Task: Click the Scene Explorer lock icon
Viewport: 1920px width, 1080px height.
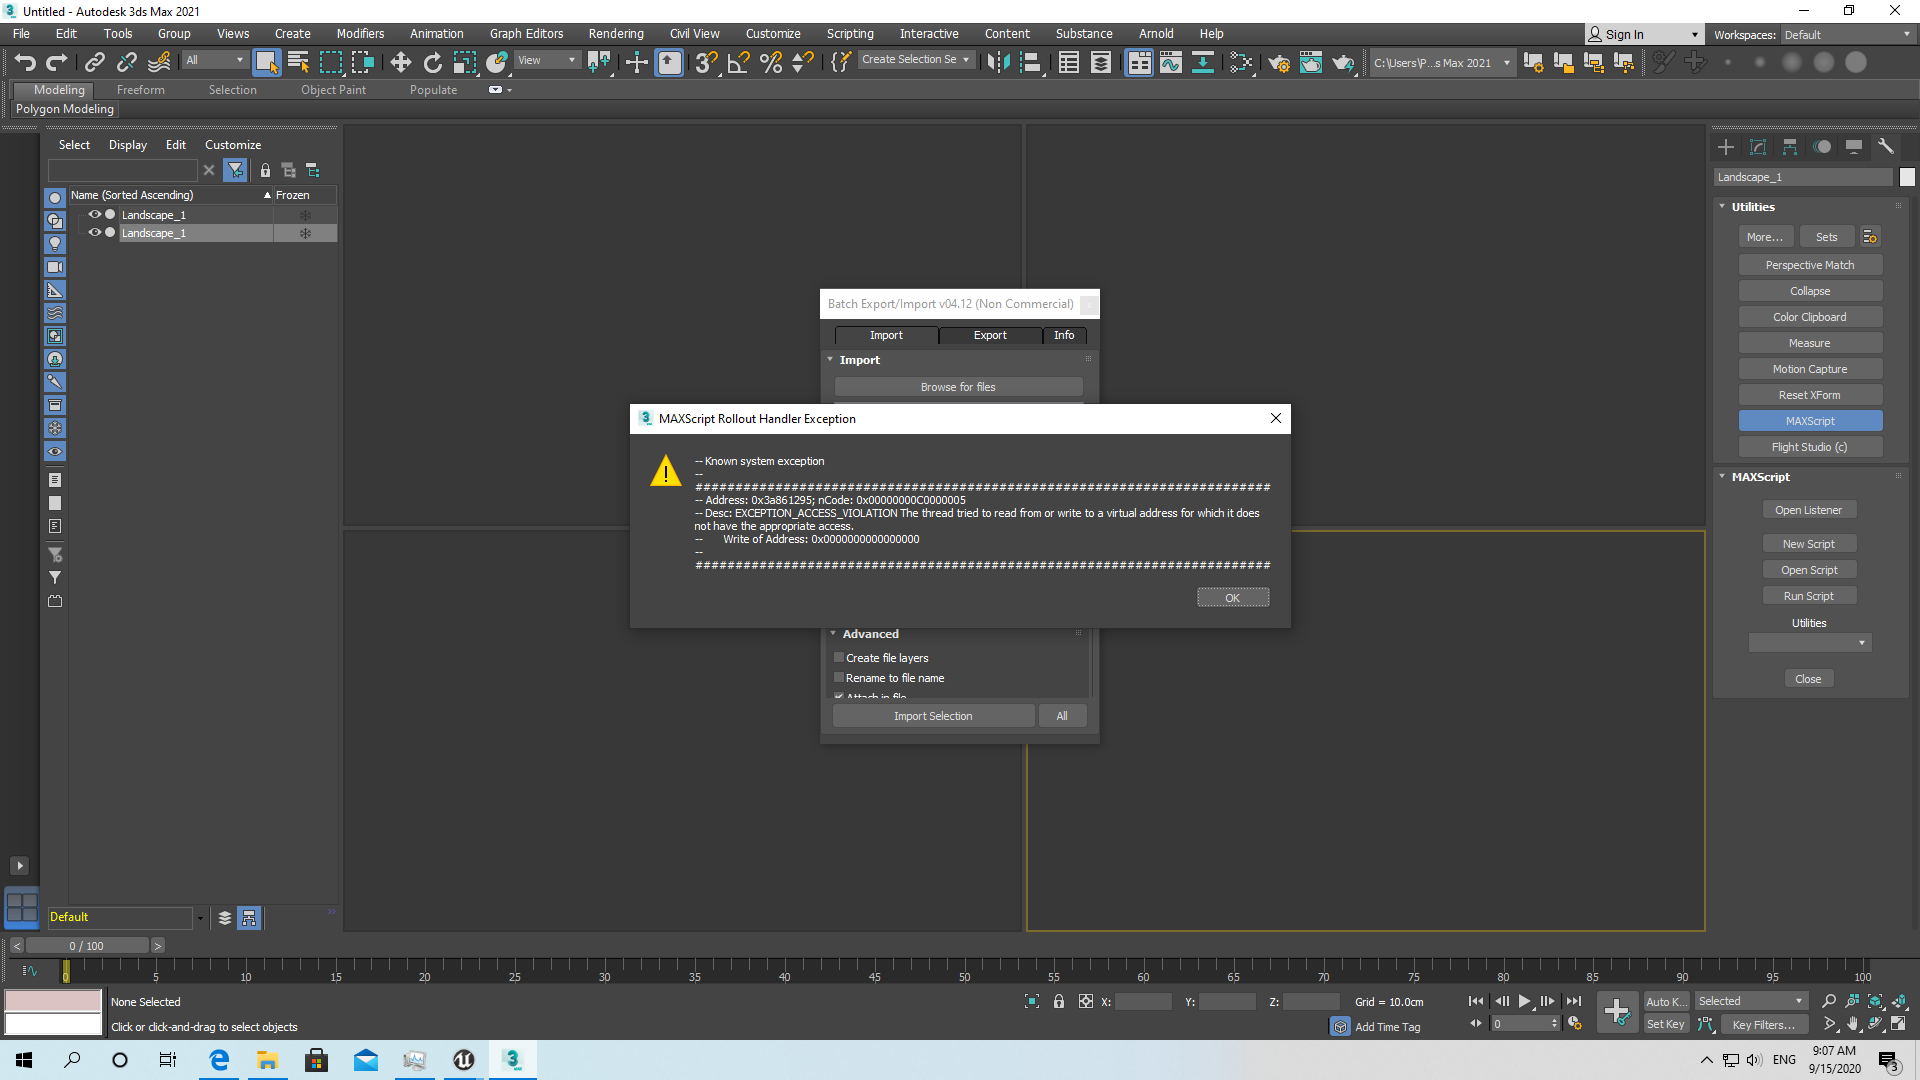Action: click(265, 170)
